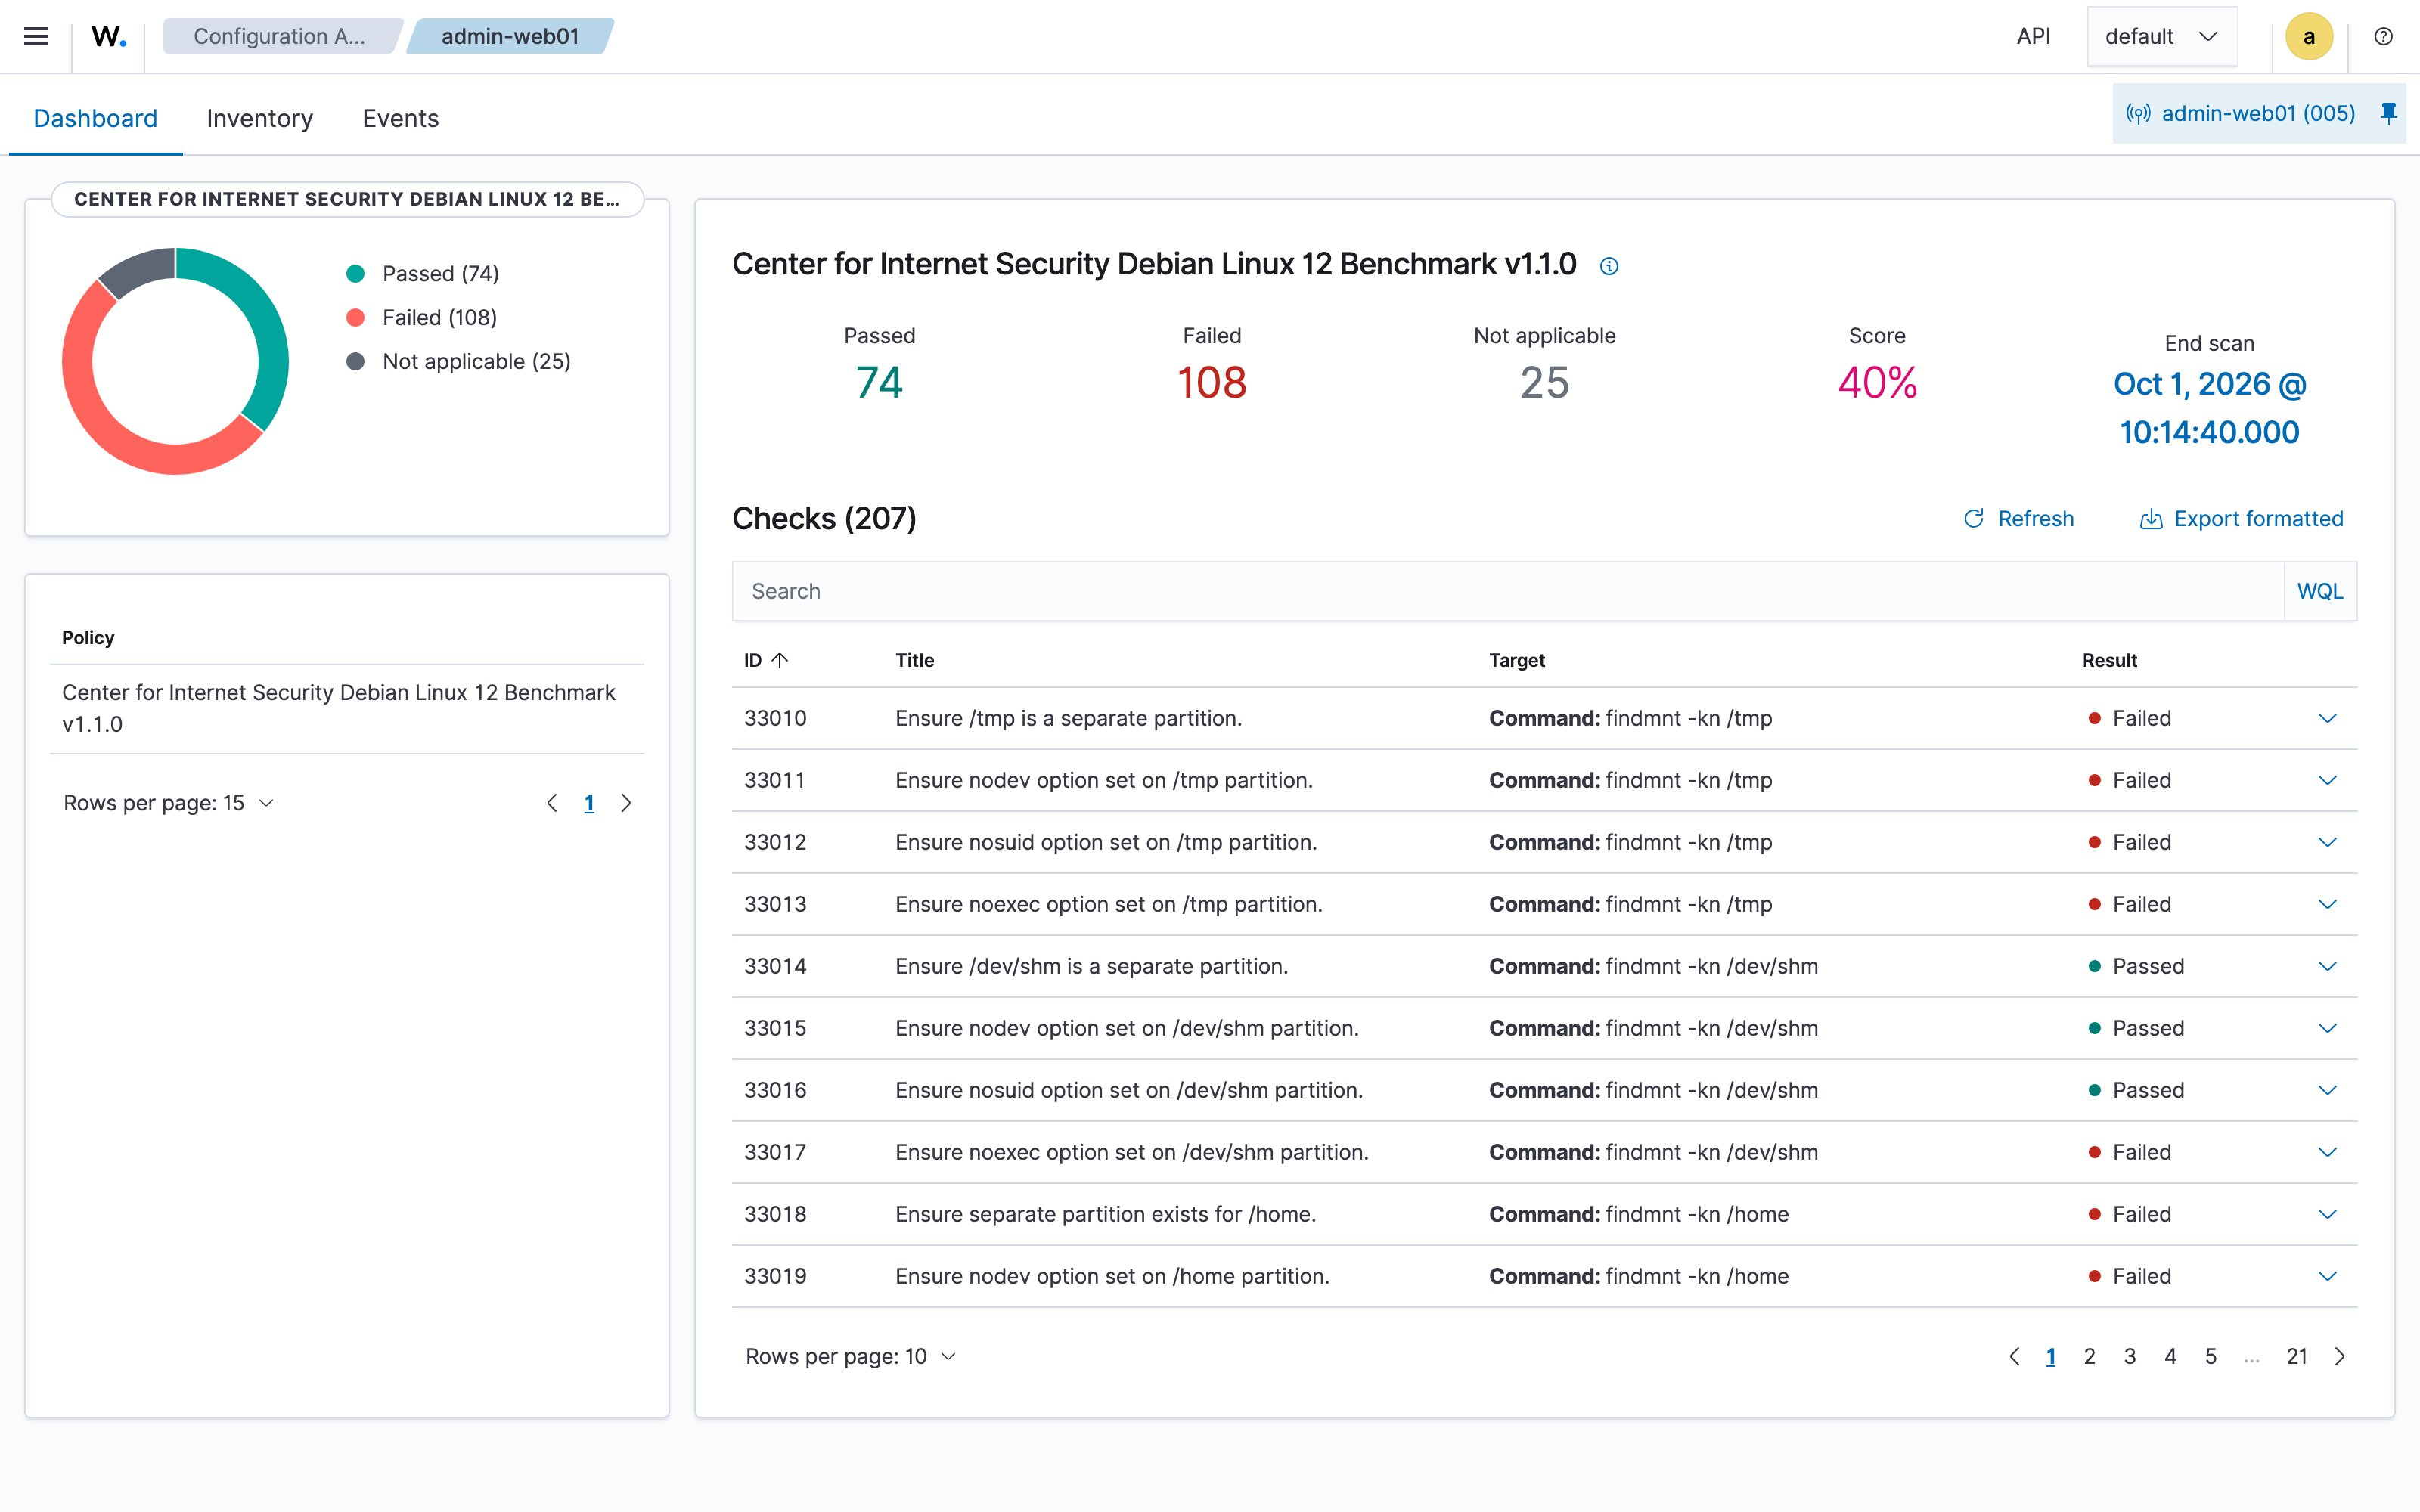The image size is (2420, 1512).
Task: Click 'Ensure /tmp is a separate partition.' title
Action: 1068,718
